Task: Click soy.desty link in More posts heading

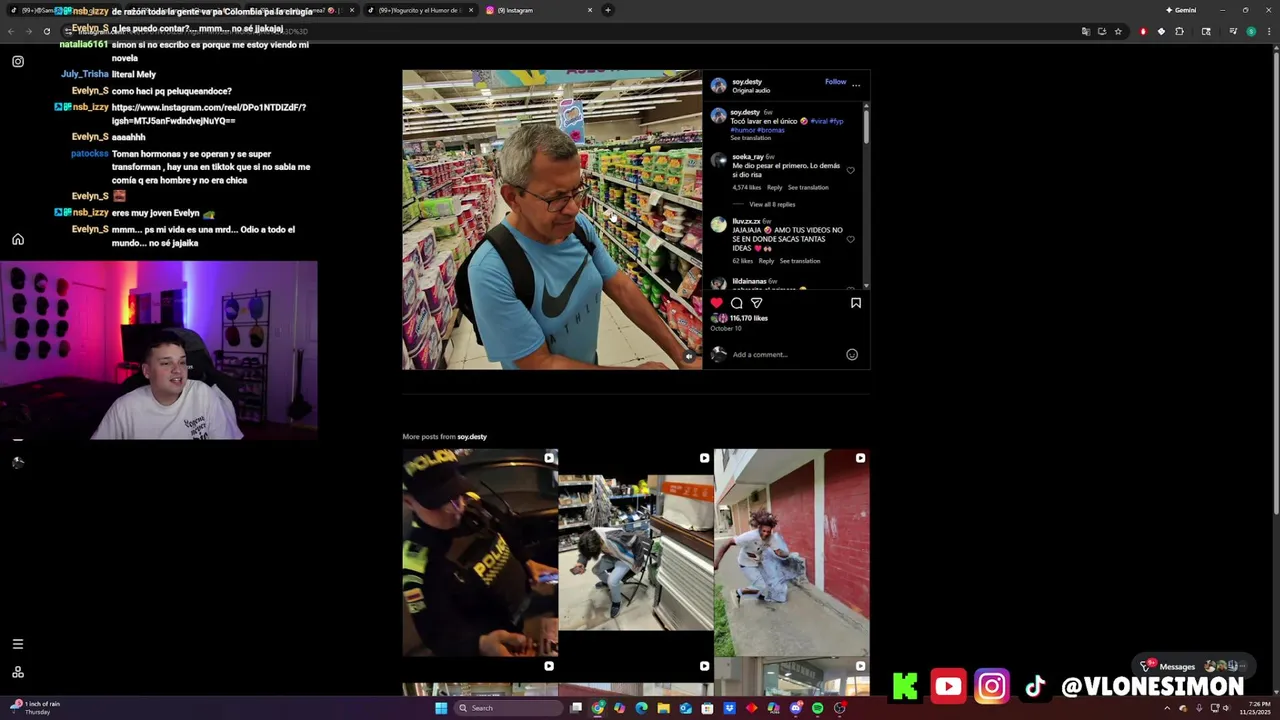Action: (x=472, y=437)
